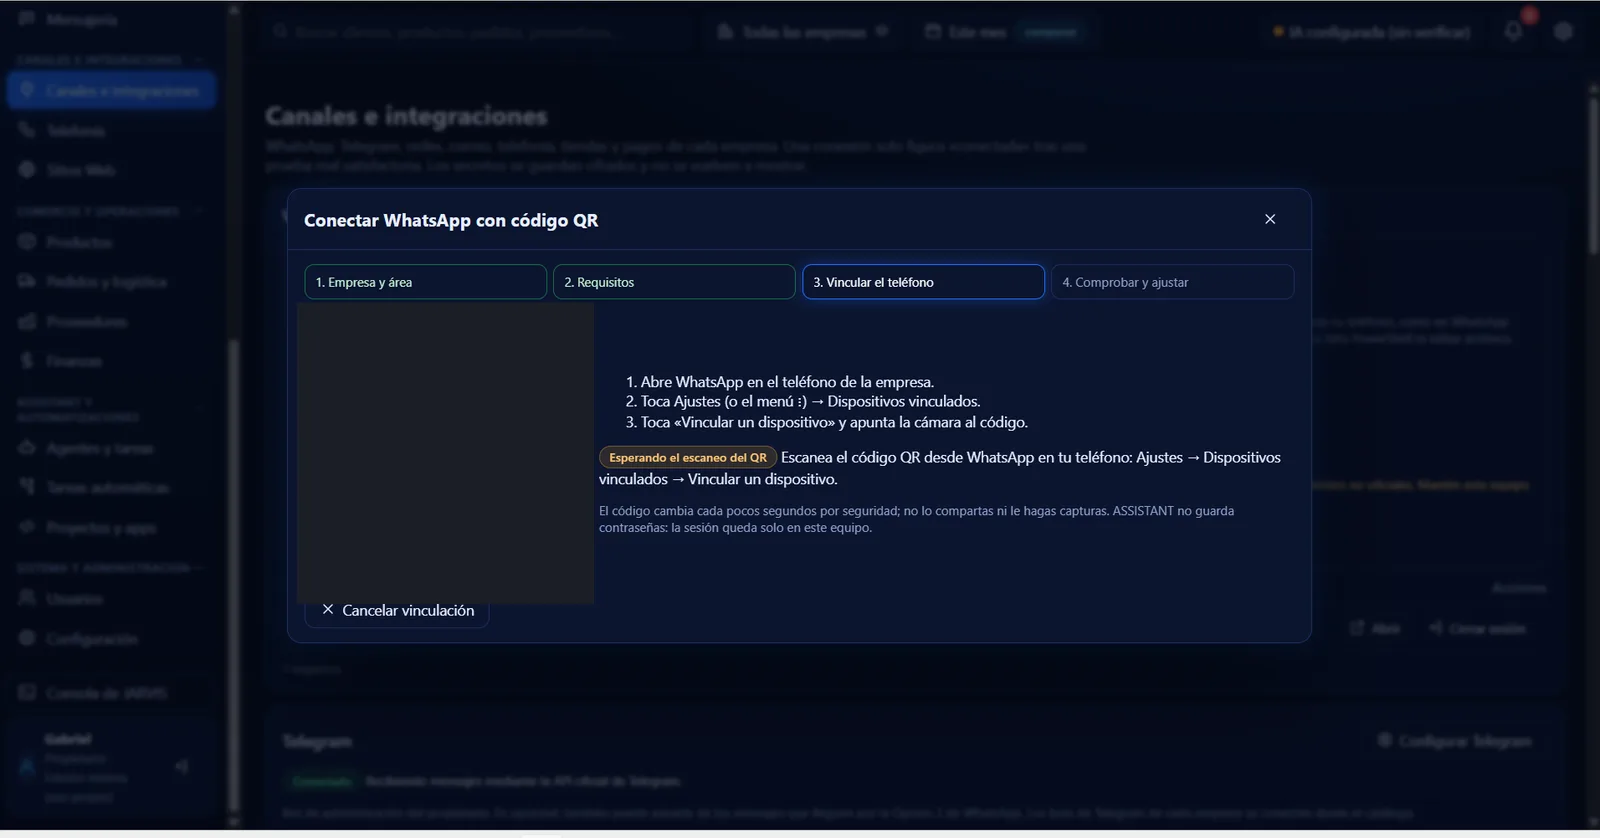Click the Finanzas dollar icon

pos(27,360)
